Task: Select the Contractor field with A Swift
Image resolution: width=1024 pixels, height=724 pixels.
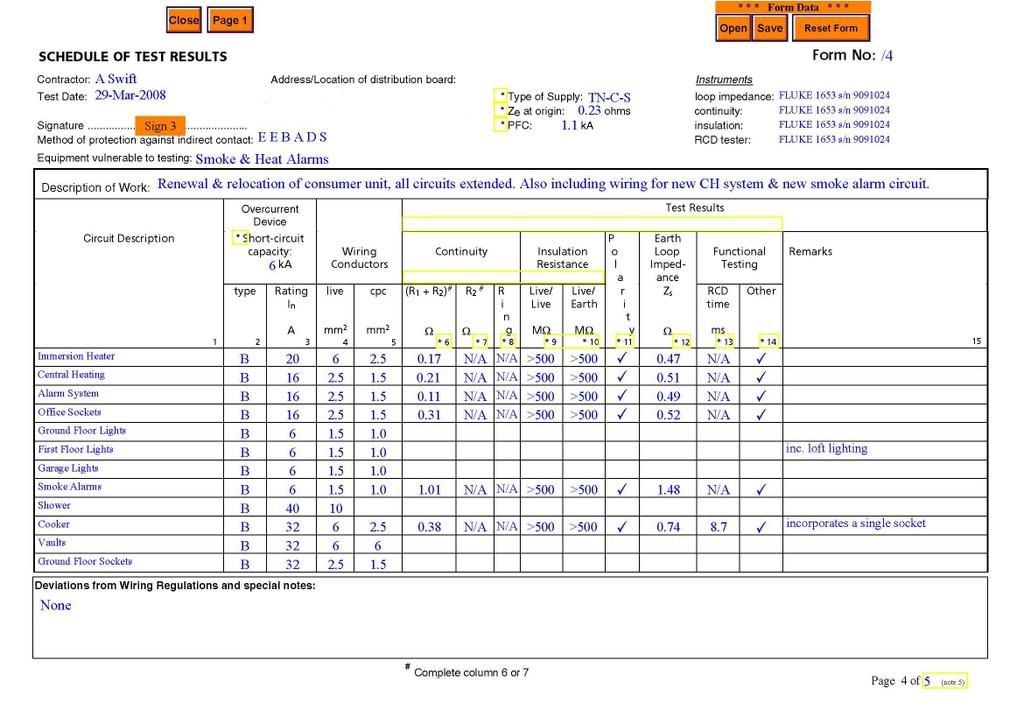Action: pyautogui.click(x=116, y=79)
